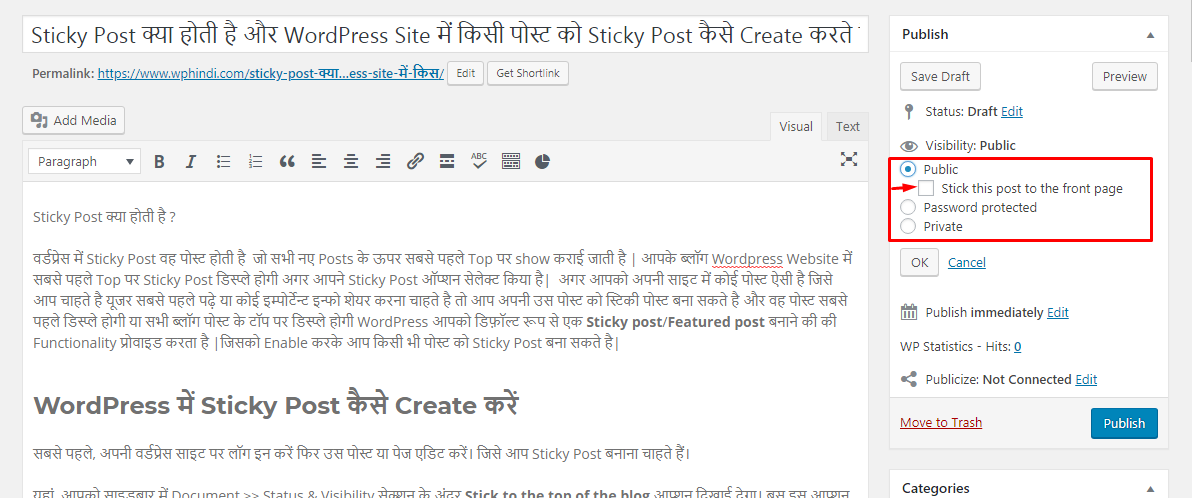Select the Password protected visibility option
1192x498 pixels.
[908, 207]
